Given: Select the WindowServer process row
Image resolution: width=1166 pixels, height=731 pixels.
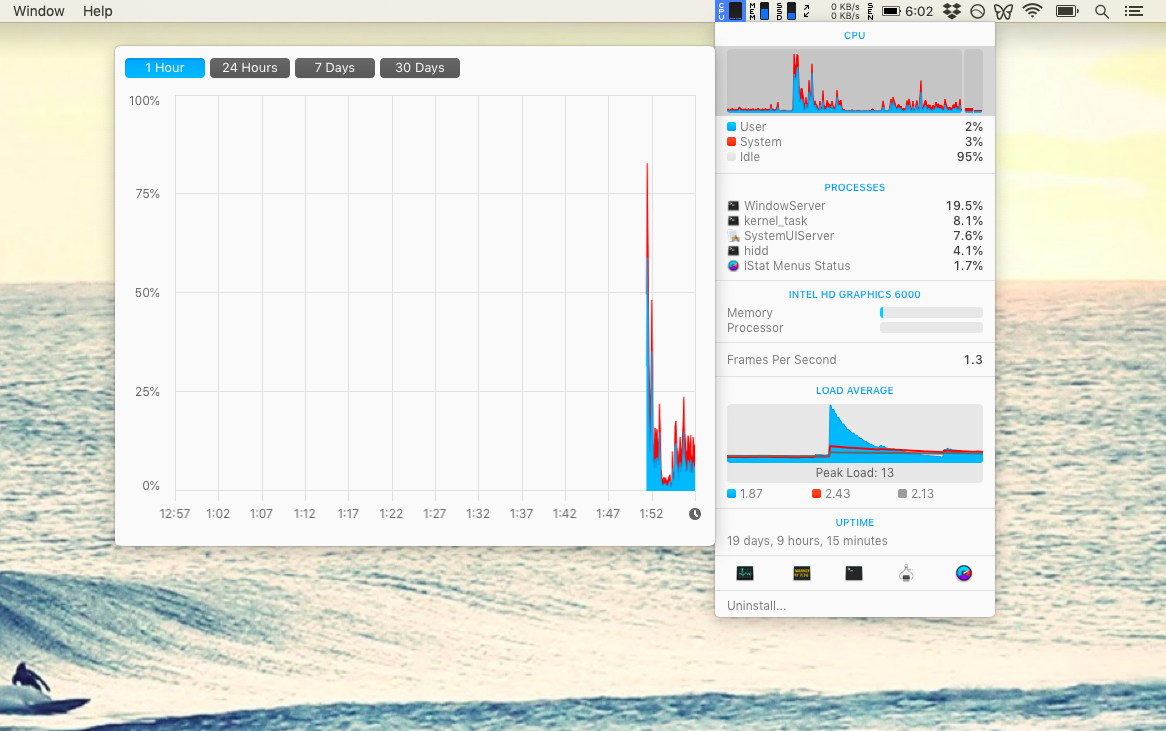Looking at the screenshot, I should click(x=854, y=206).
